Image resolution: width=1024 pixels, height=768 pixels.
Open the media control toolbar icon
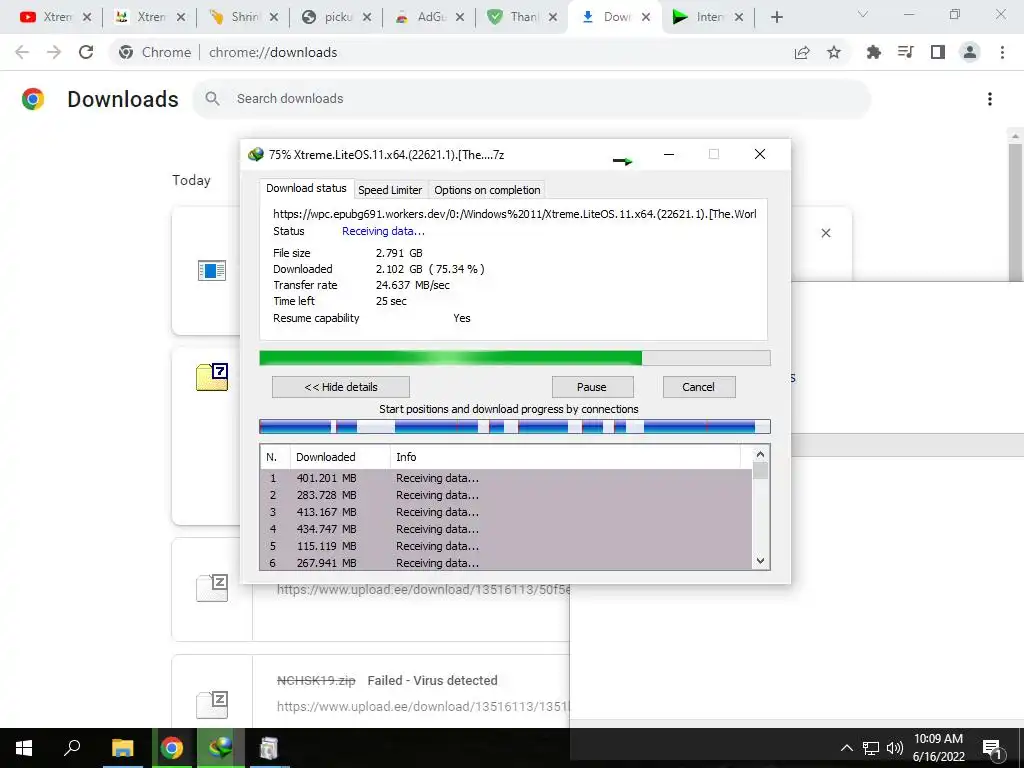(905, 52)
